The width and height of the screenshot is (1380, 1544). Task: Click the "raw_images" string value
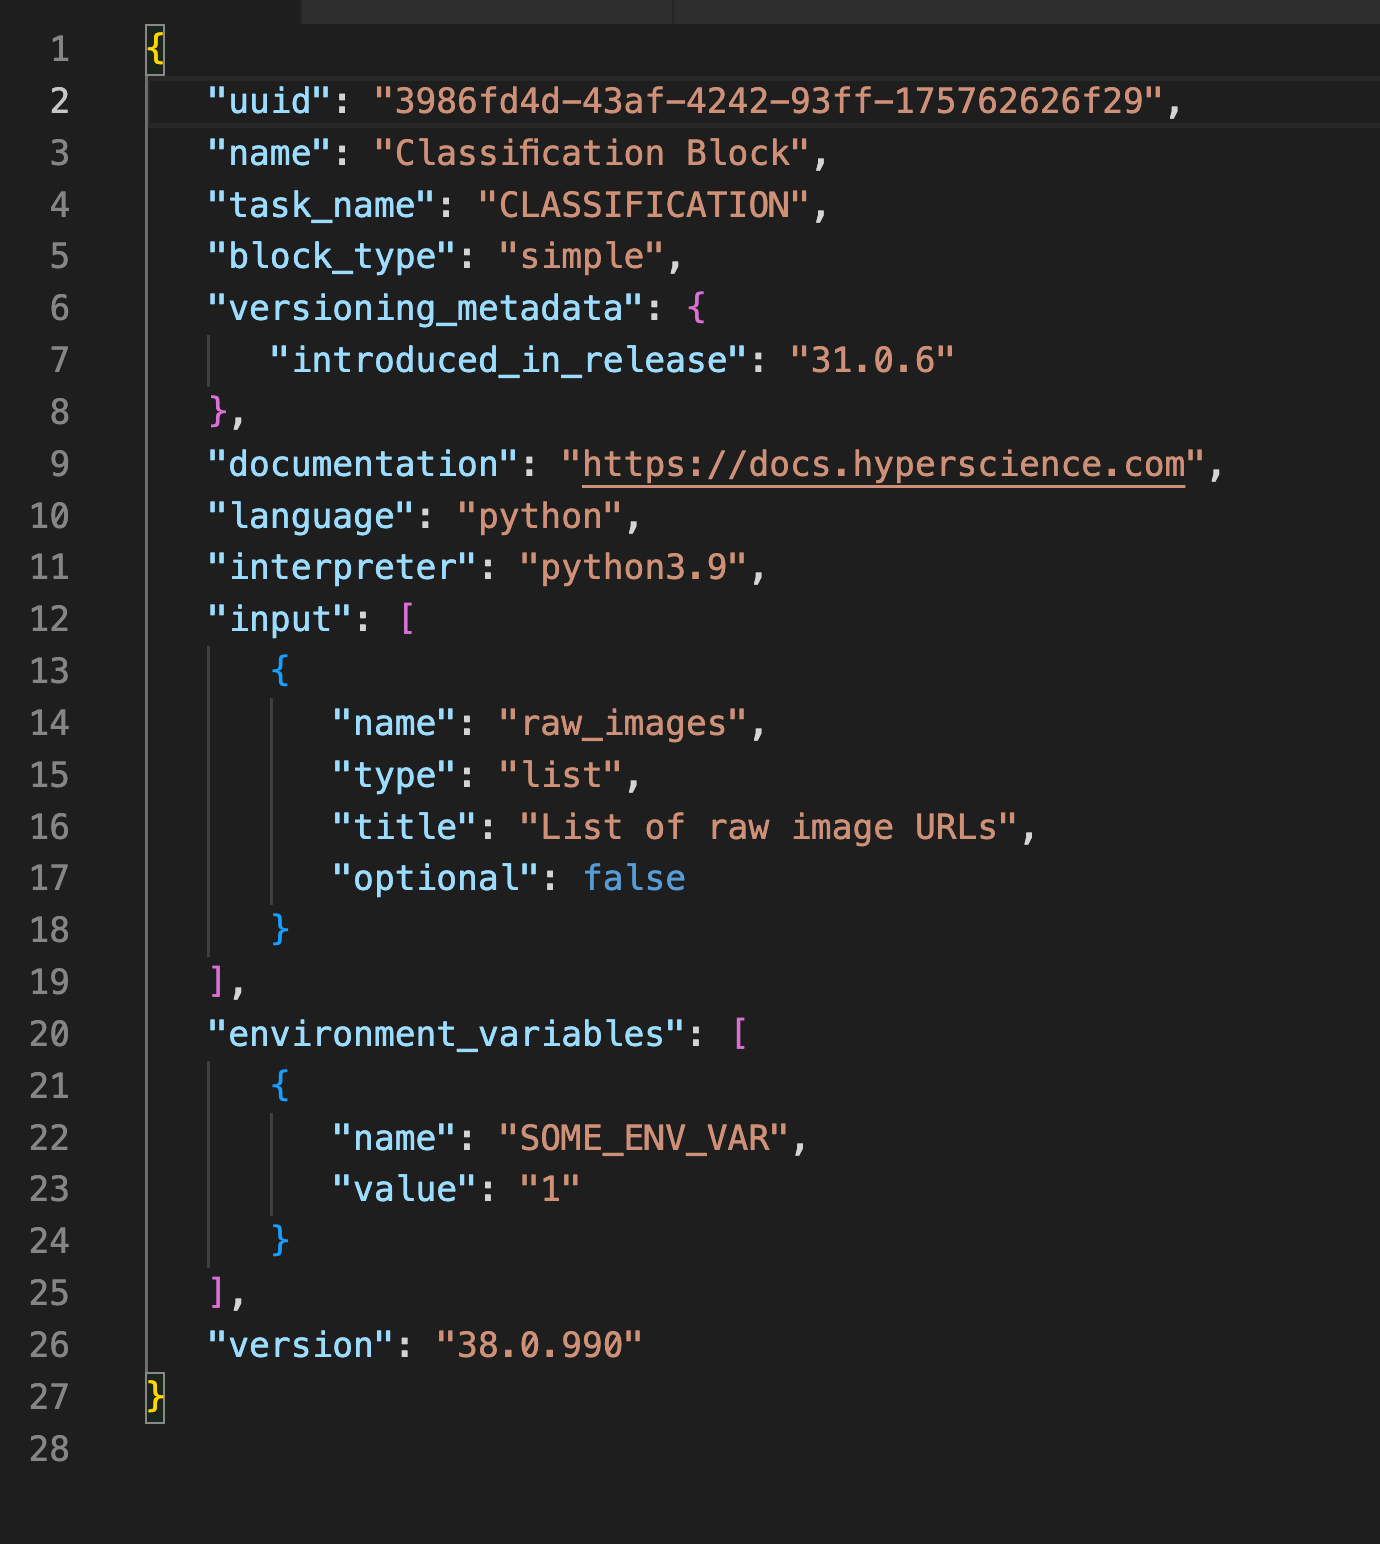click(x=622, y=723)
